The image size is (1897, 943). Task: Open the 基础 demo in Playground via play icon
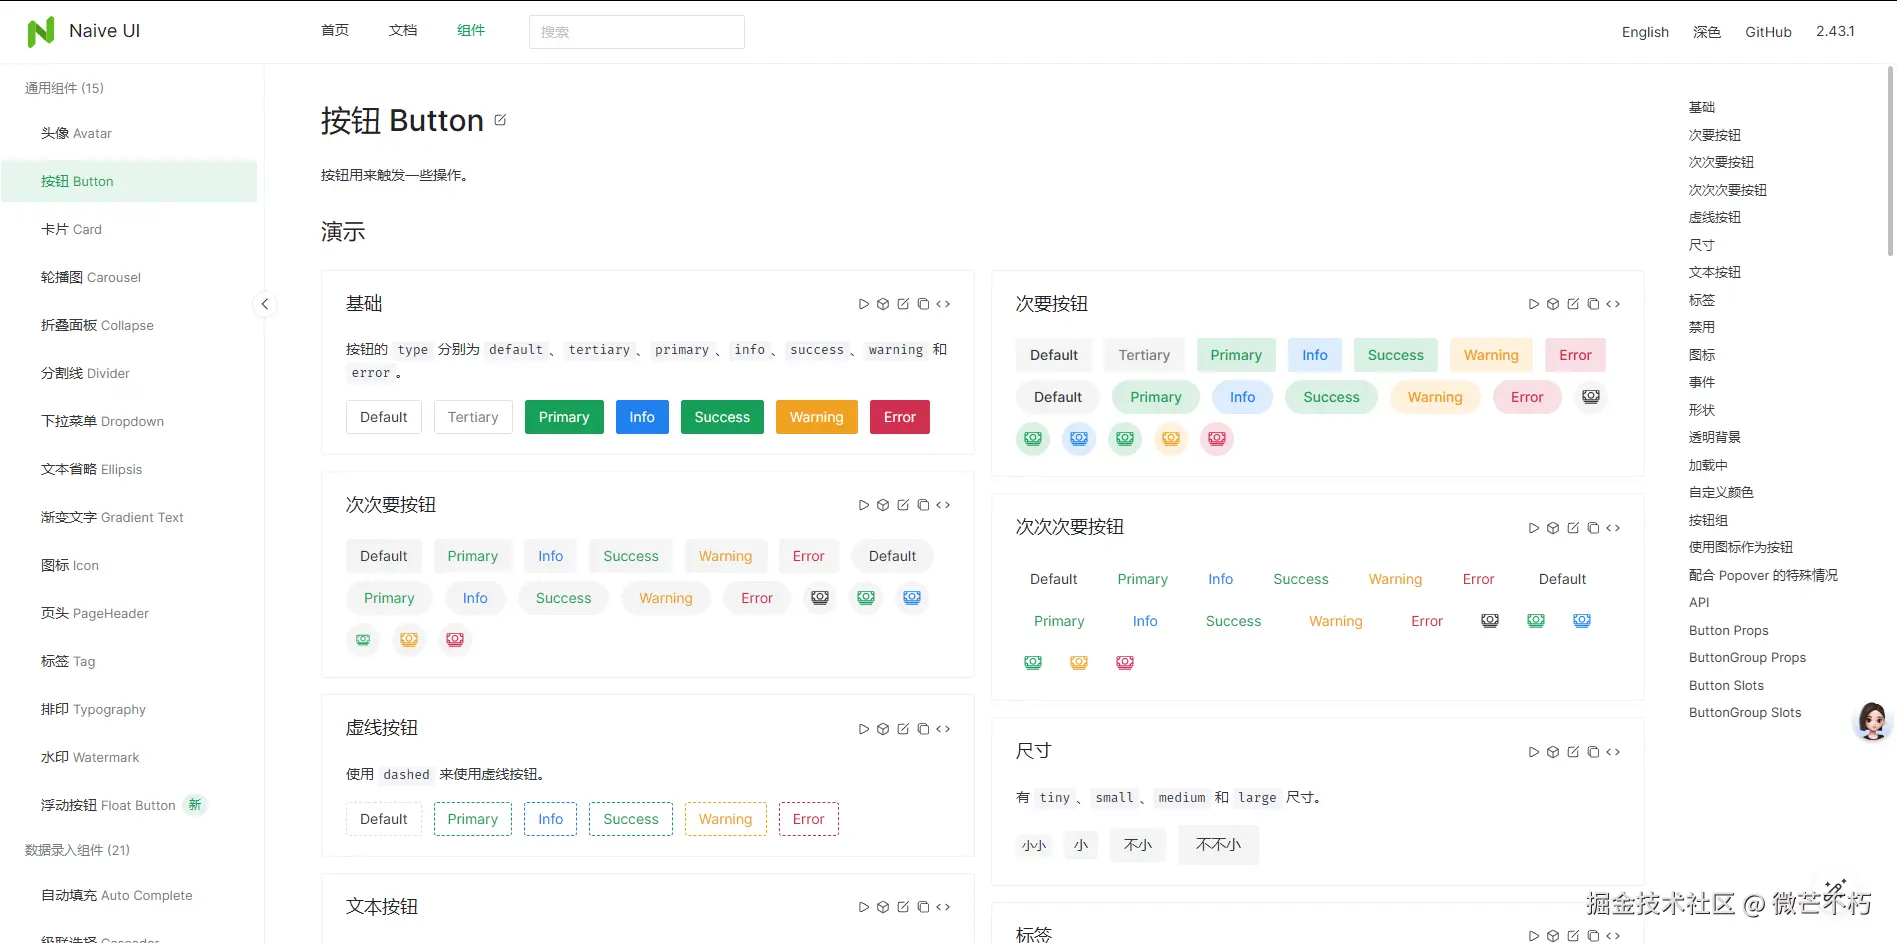click(863, 304)
